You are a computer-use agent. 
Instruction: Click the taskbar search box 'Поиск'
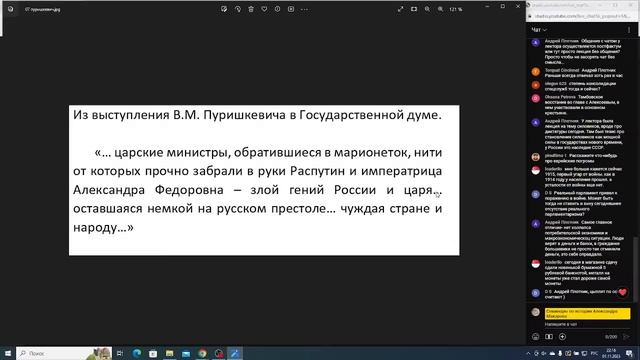coord(64,353)
